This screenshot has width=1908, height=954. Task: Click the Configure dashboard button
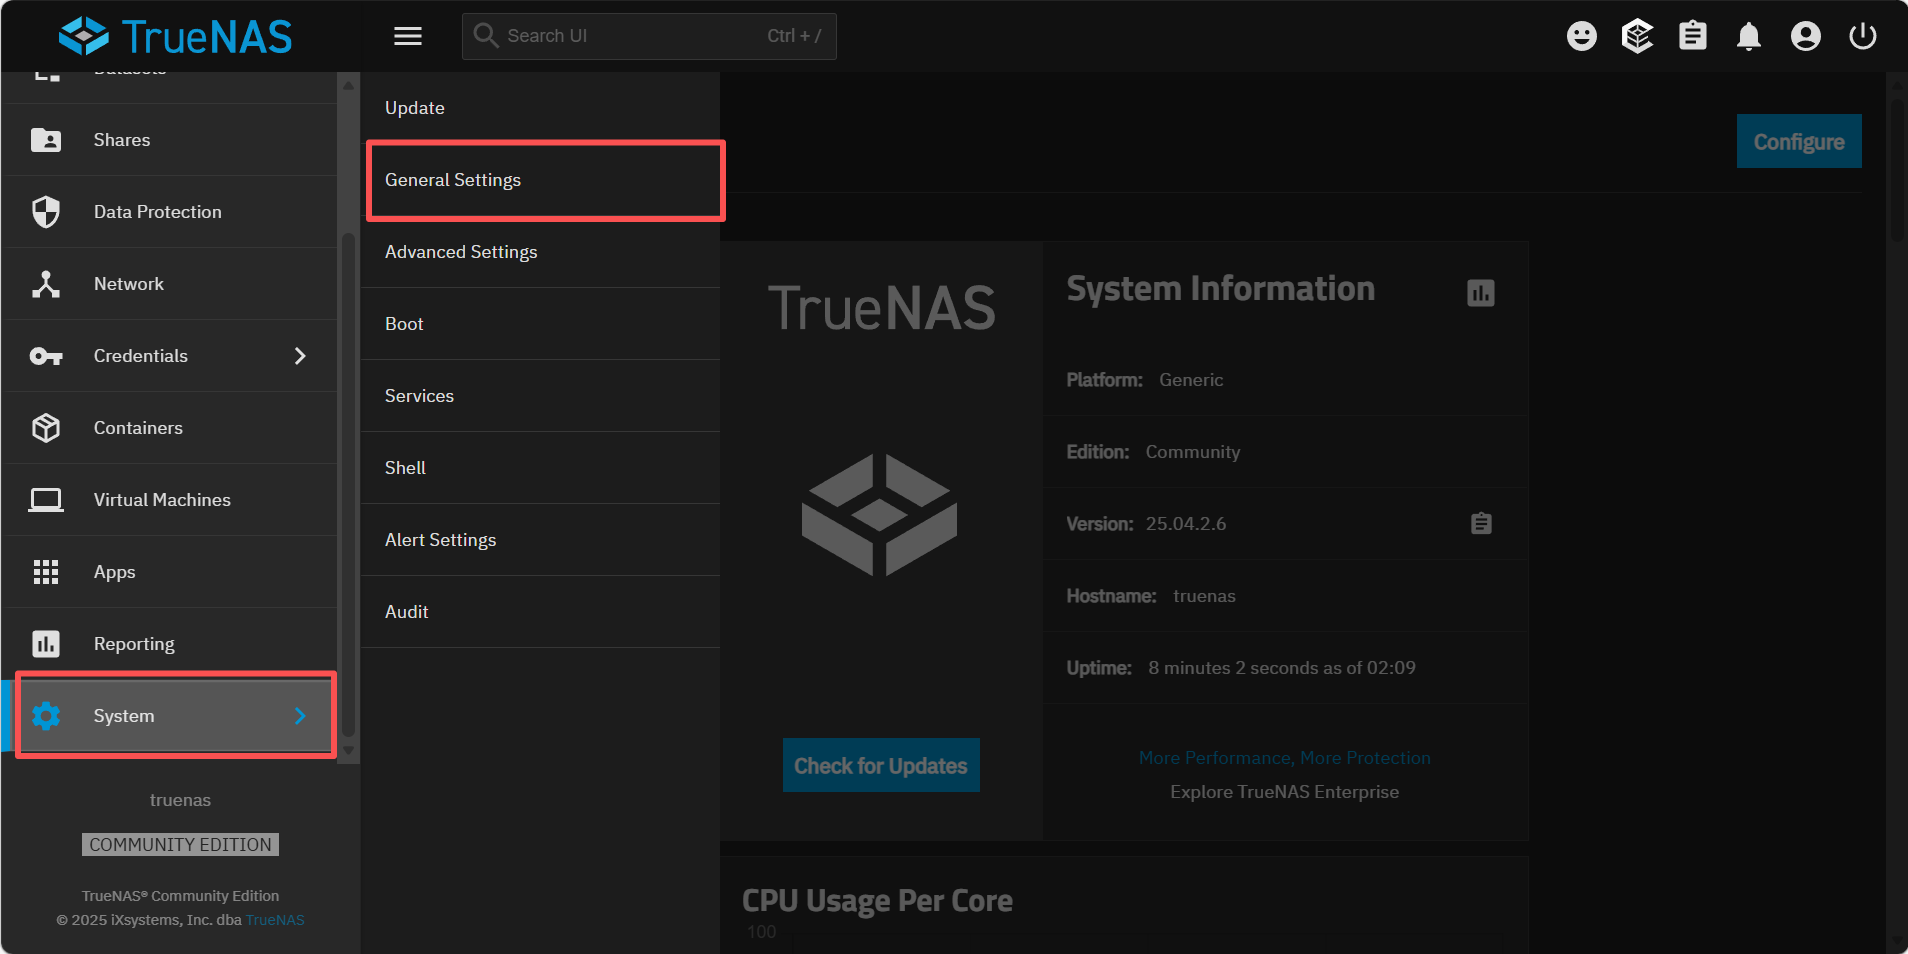tap(1798, 141)
